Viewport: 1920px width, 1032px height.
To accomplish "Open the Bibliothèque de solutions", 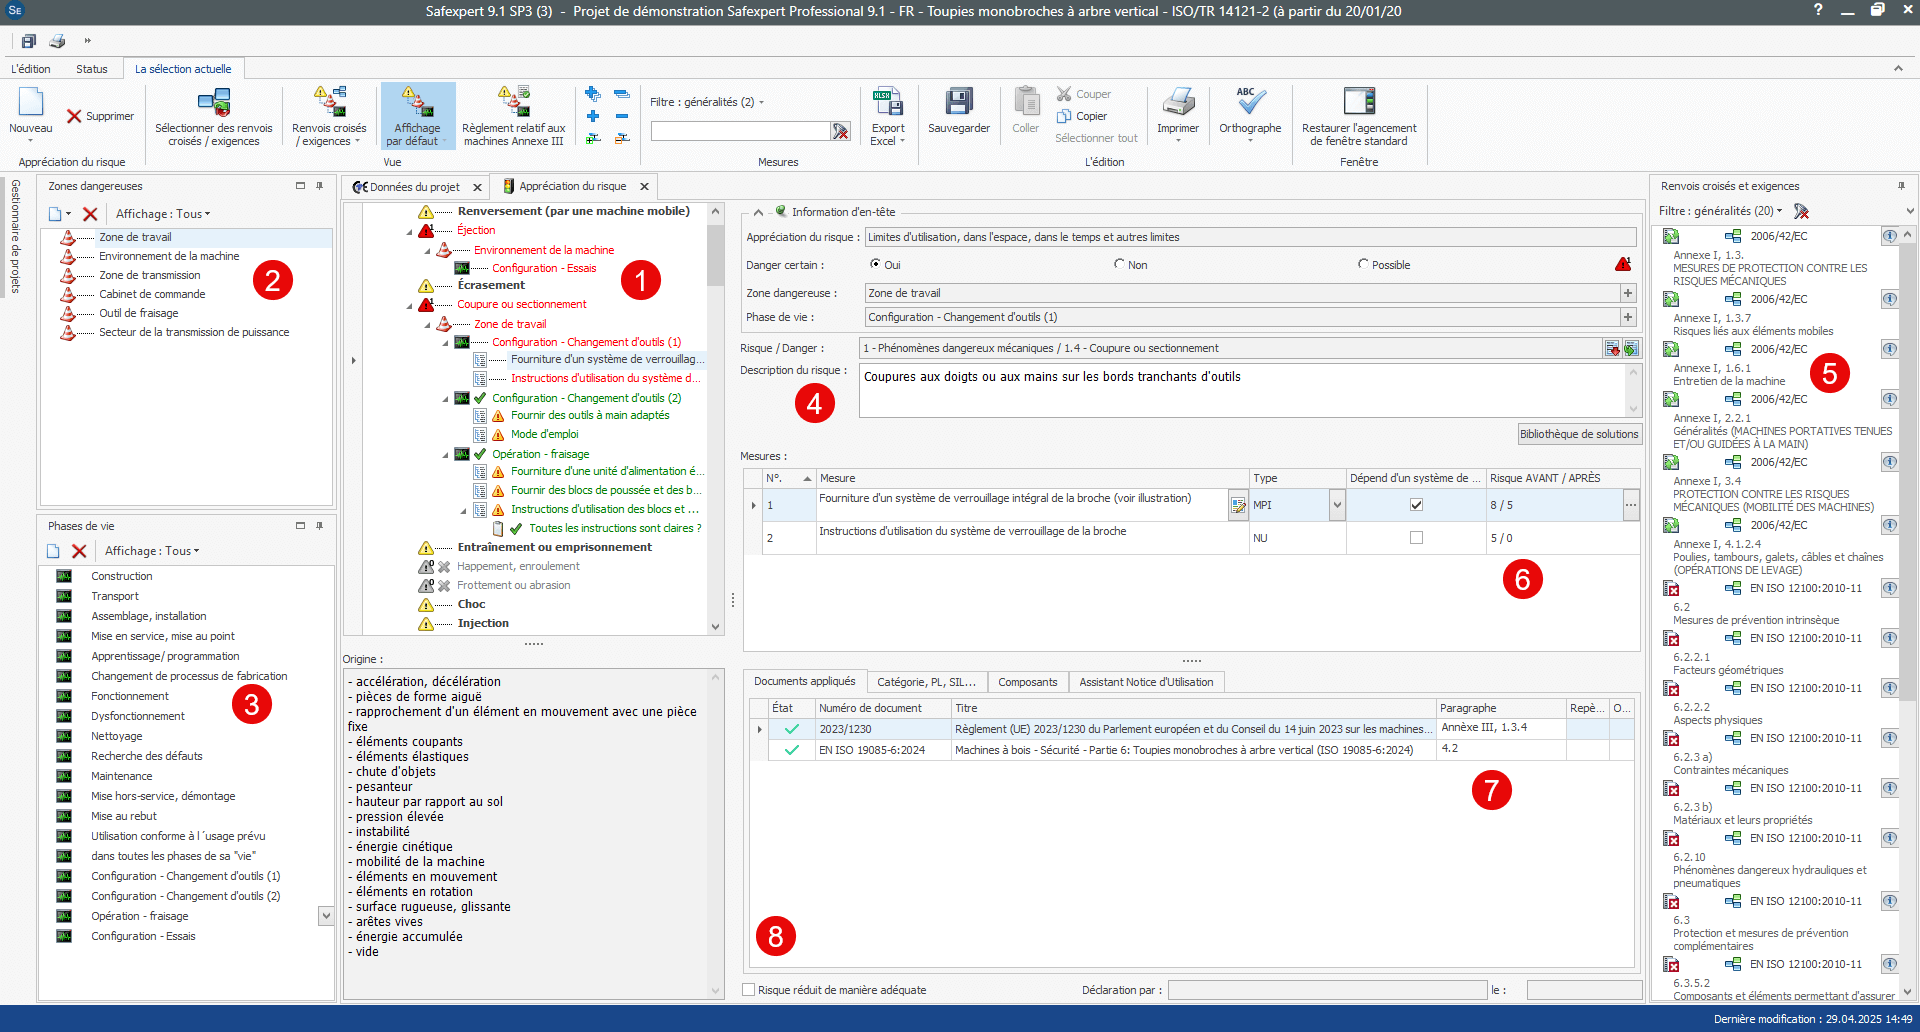I will click(x=1579, y=434).
